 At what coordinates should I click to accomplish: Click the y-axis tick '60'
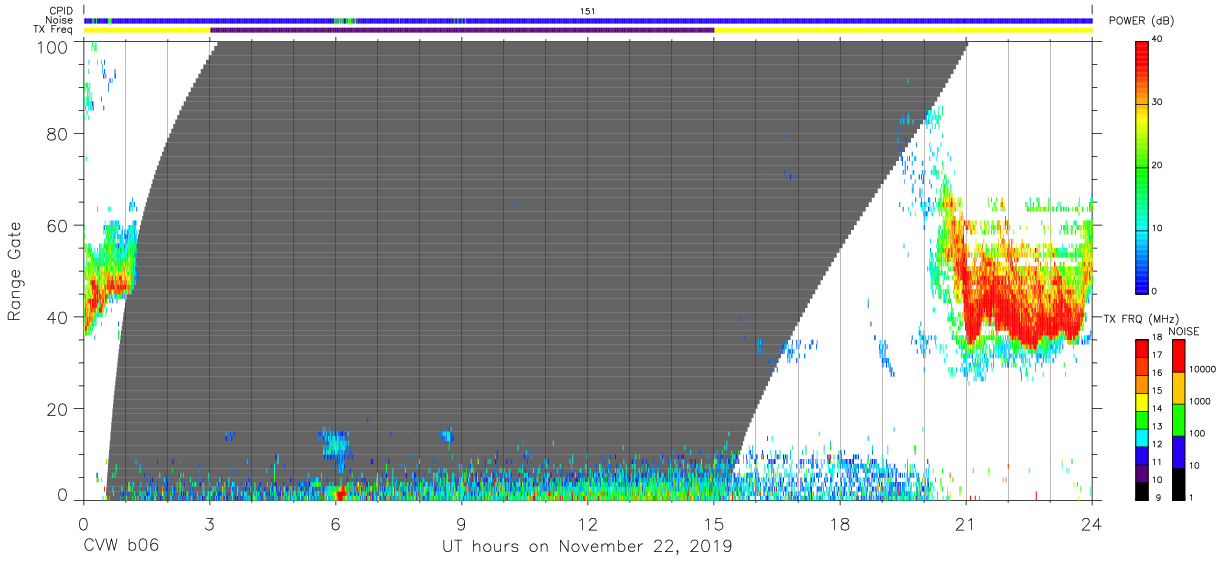click(59, 225)
